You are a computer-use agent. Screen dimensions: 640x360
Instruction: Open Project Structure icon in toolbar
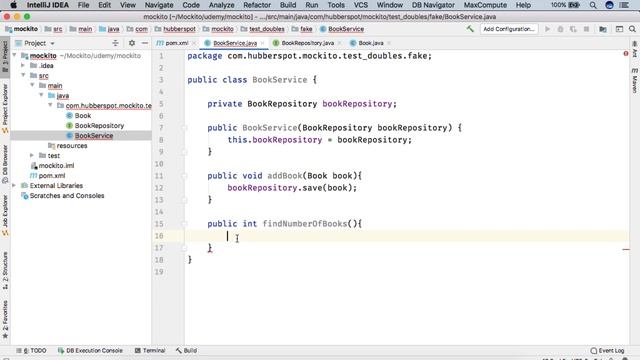[603, 29]
